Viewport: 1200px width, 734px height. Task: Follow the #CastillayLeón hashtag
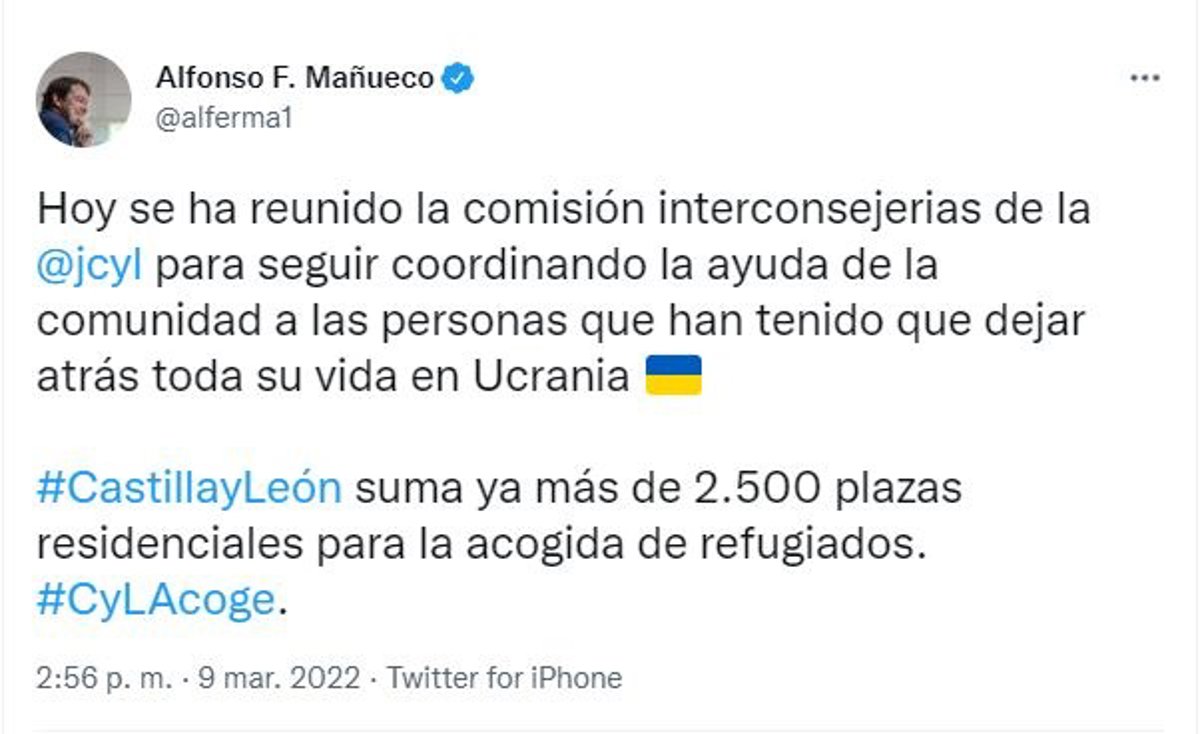(x=190, y=490)
